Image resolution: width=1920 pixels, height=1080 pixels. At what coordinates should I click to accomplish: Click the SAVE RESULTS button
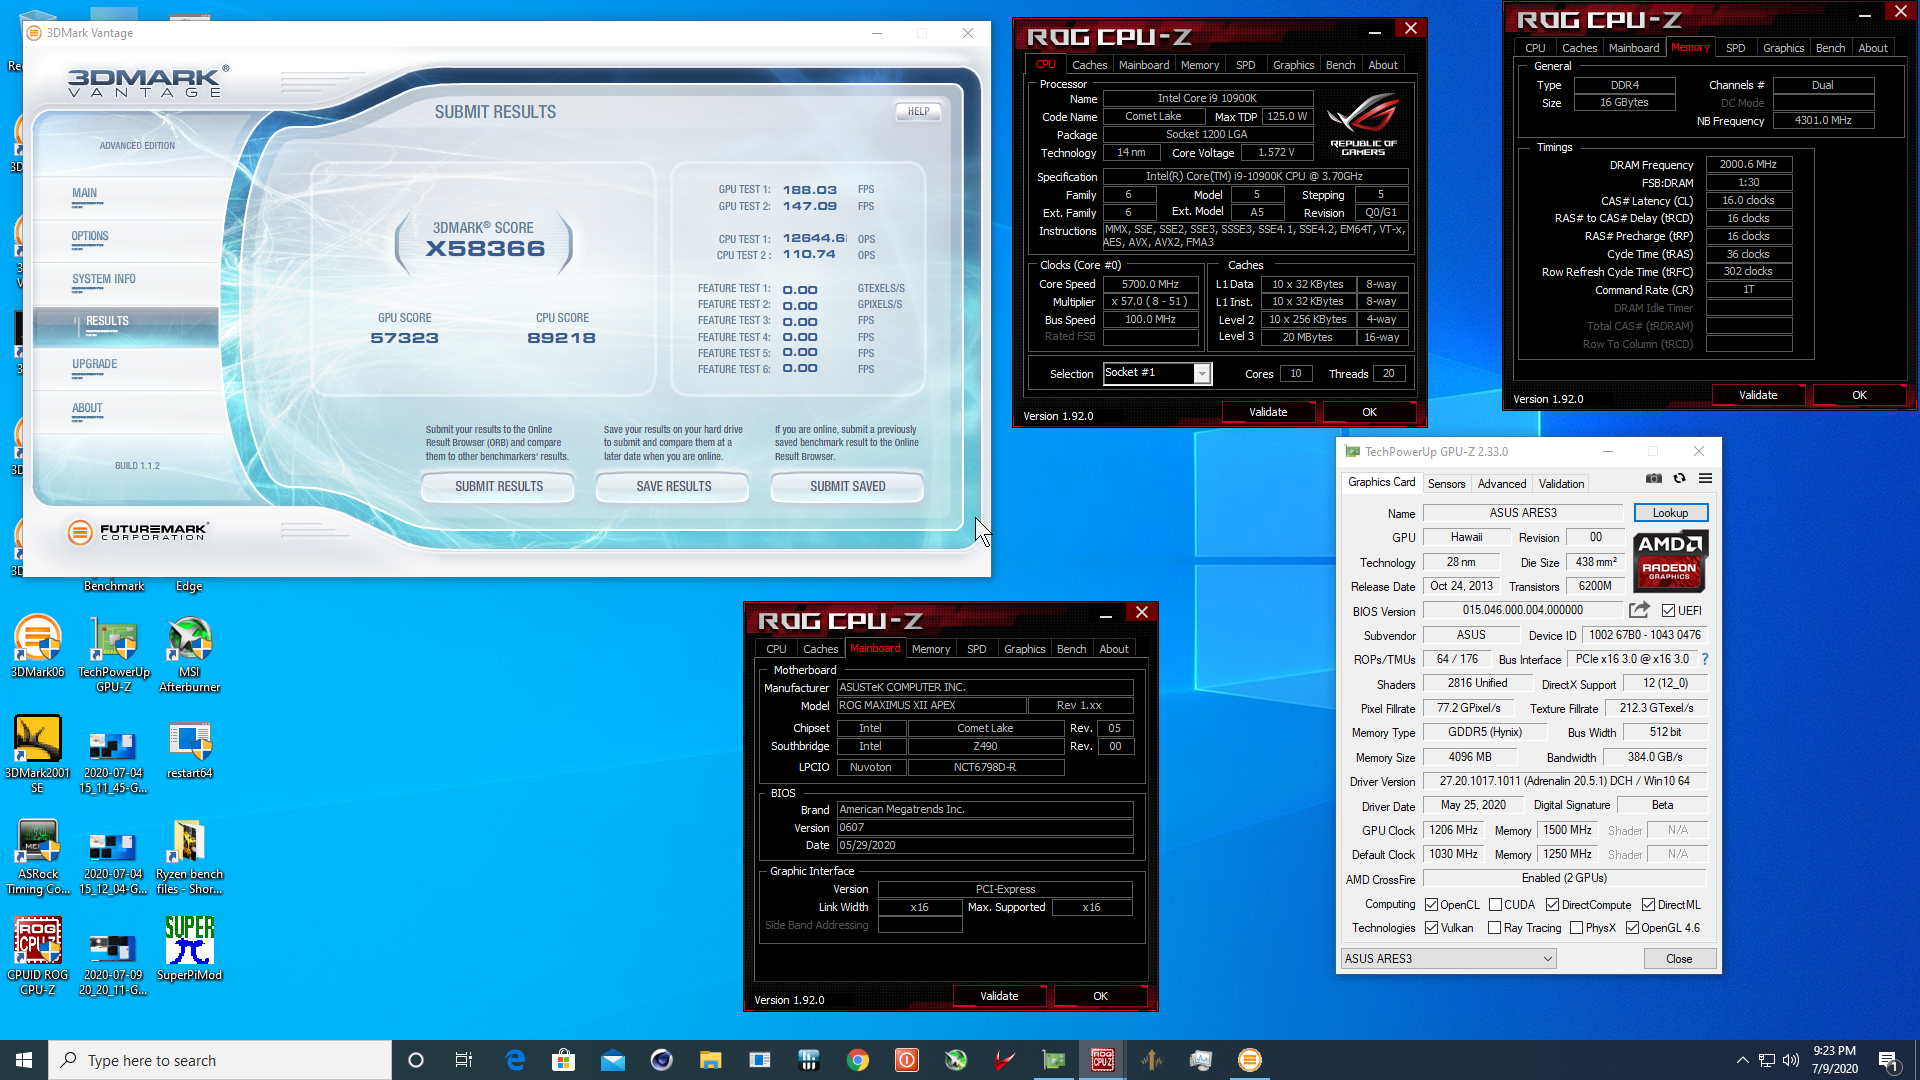tap(673, 487)
